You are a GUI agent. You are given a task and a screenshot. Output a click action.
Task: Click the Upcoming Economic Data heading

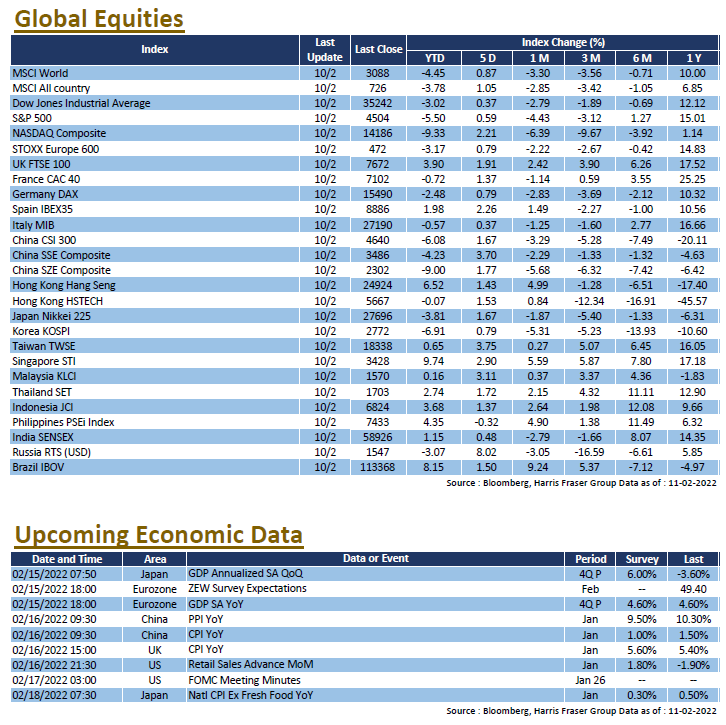(159, 535)
